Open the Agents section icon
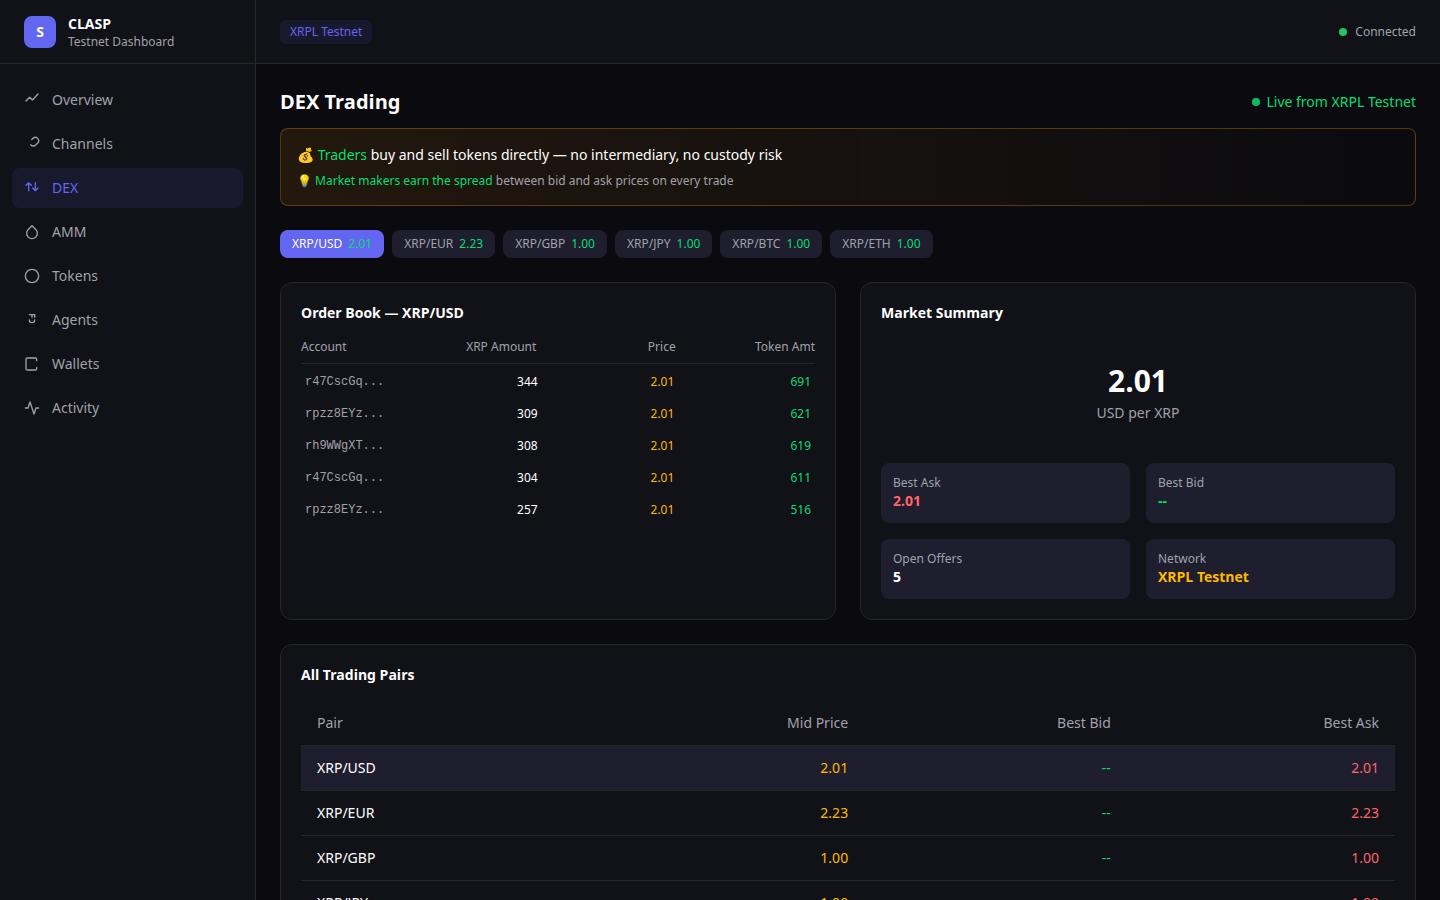1440x900 pixels. (32, 319)
